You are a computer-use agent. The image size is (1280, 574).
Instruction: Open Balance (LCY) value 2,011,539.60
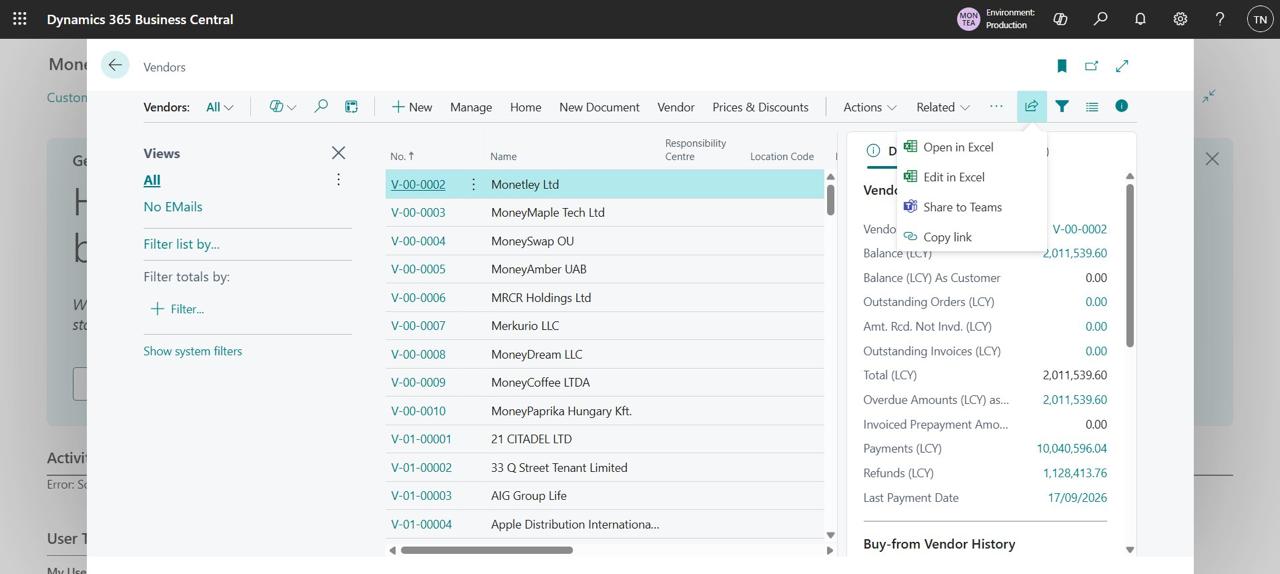tap(1075, 253)
